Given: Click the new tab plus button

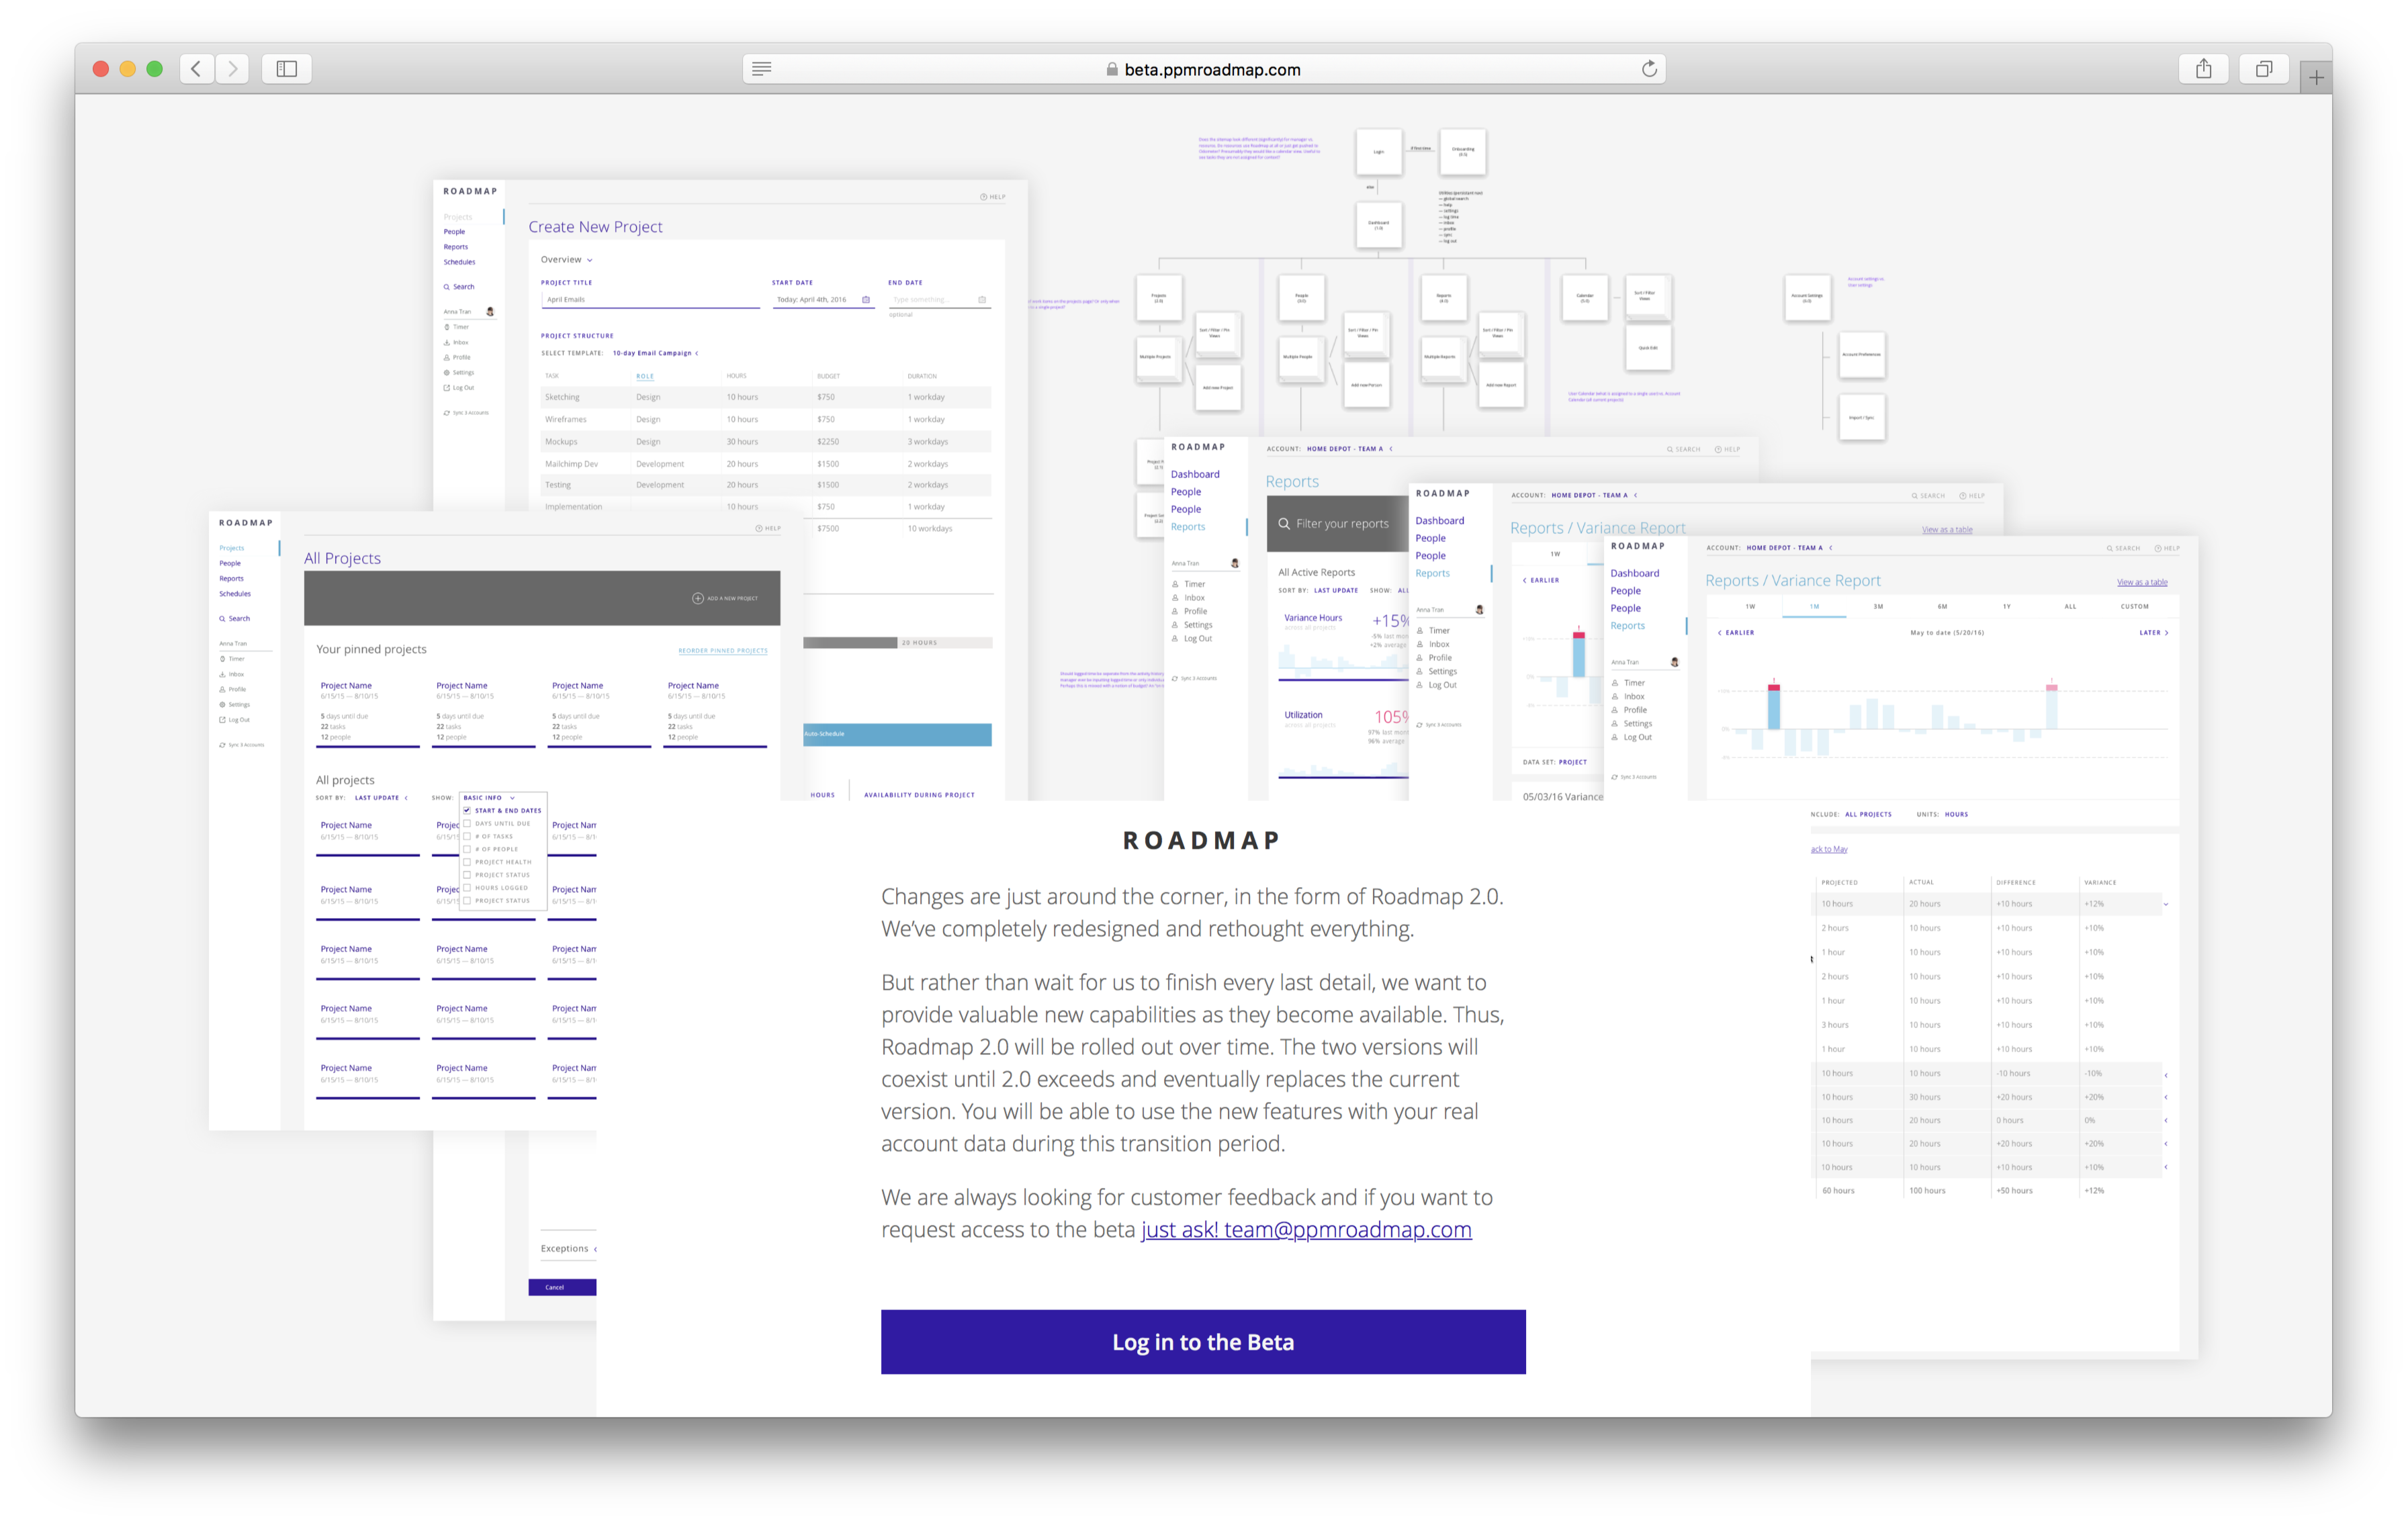Looking at the screenshot, I should [x=2316, y=77].
